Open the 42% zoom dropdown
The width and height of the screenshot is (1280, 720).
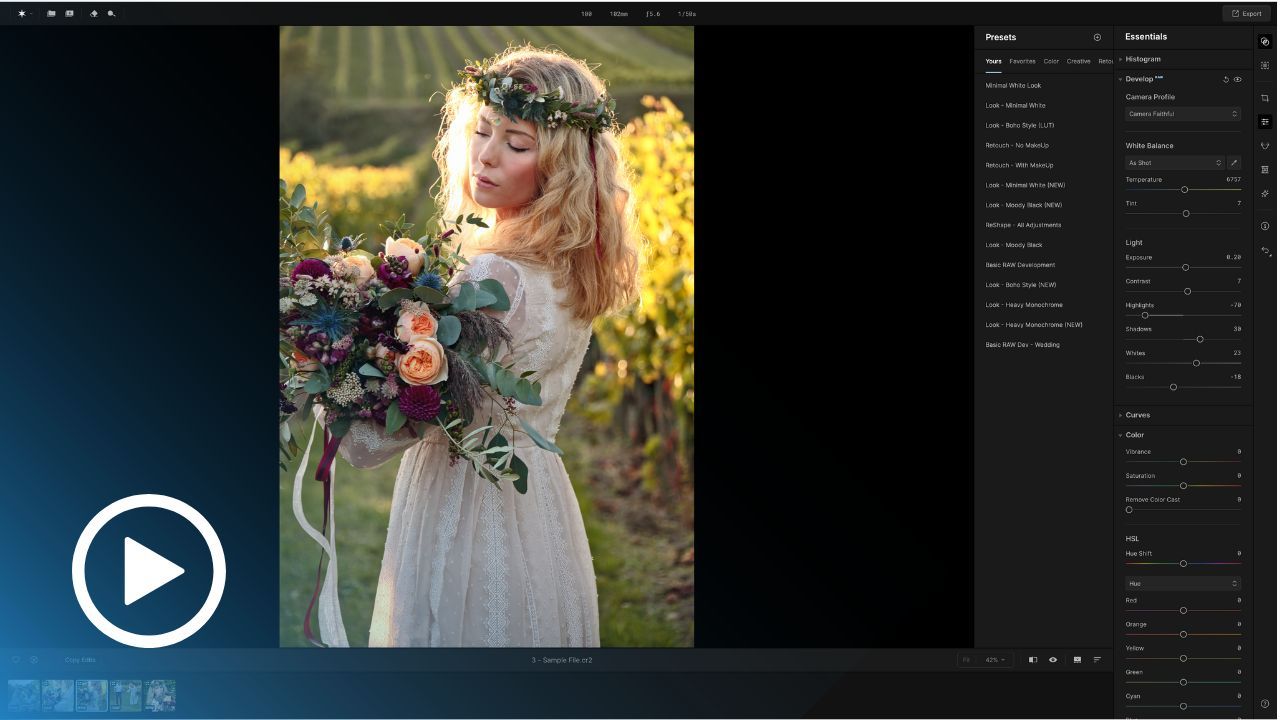click(995, 660)
